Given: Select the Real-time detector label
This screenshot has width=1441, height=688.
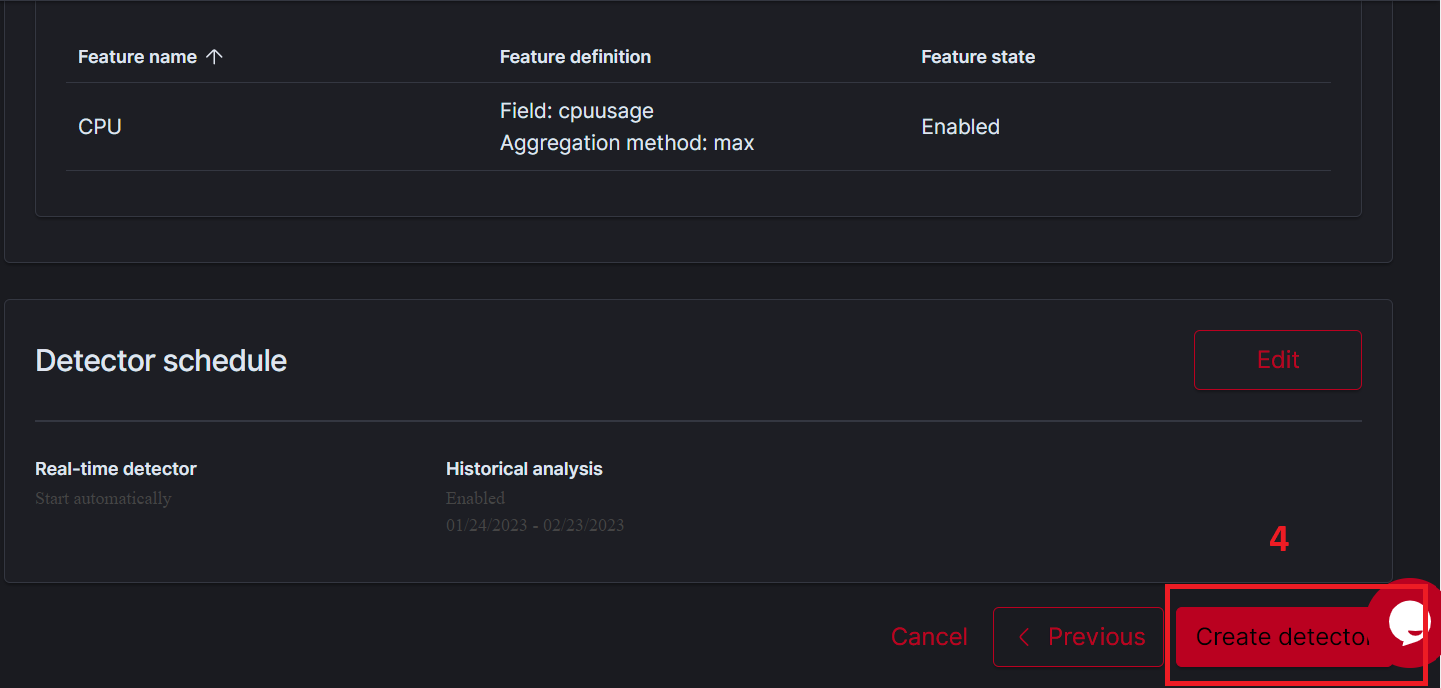Looking at the screenshot, I should (x=116, y=469).
